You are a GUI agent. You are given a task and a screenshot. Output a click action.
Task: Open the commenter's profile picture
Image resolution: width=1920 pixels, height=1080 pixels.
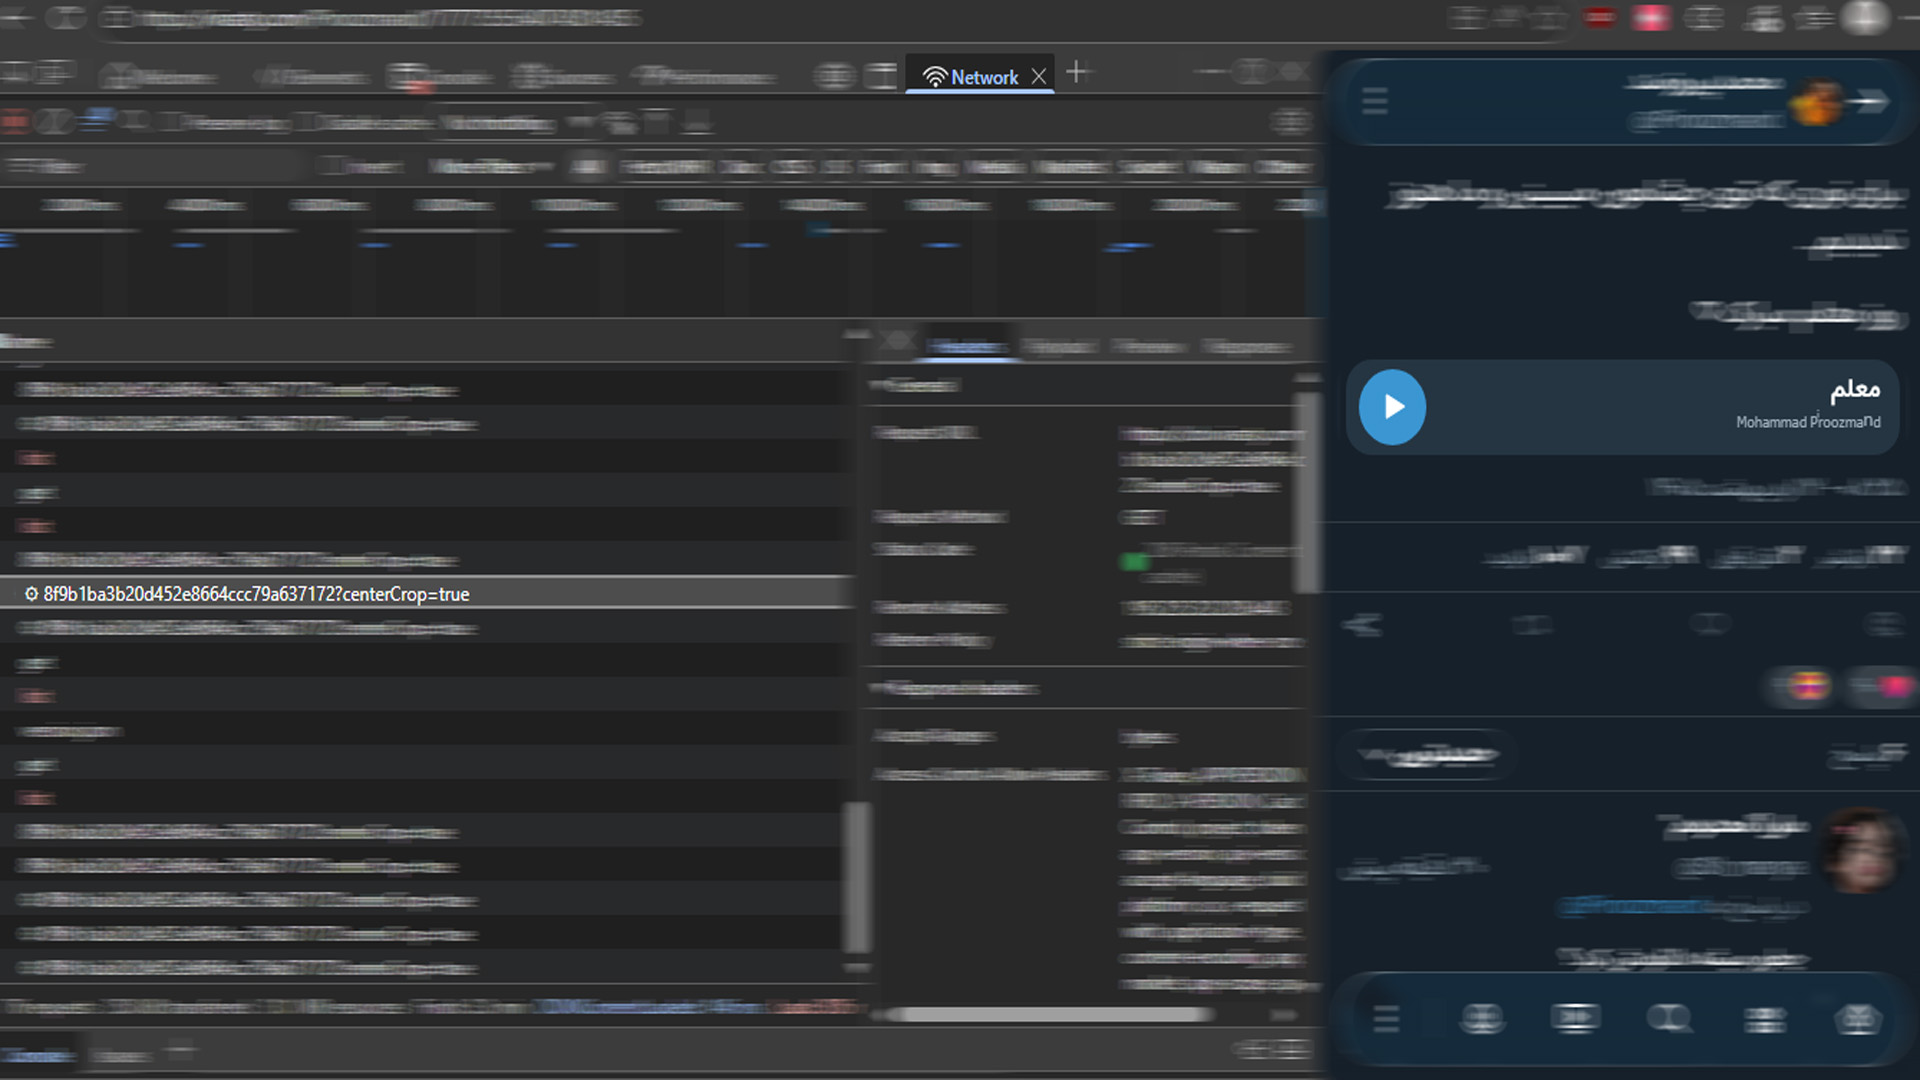(1861, 850)
